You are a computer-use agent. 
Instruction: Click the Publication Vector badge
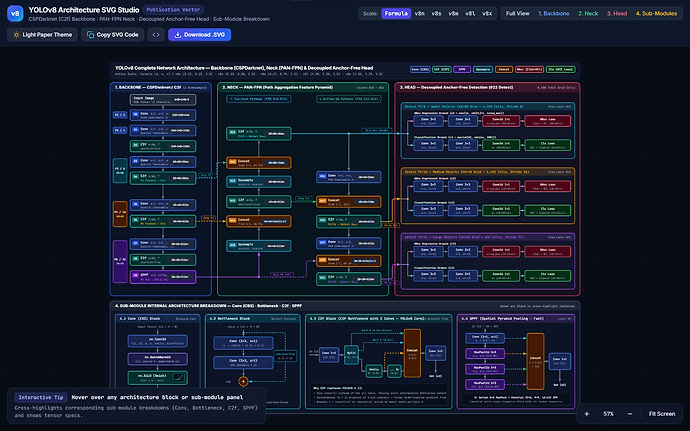coord(173,10)
